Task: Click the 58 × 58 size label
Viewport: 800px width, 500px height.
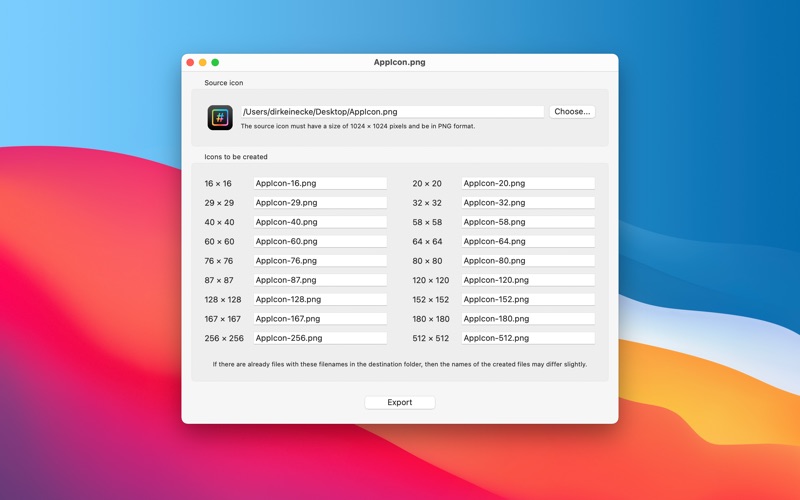Action: tap(427, 222)
